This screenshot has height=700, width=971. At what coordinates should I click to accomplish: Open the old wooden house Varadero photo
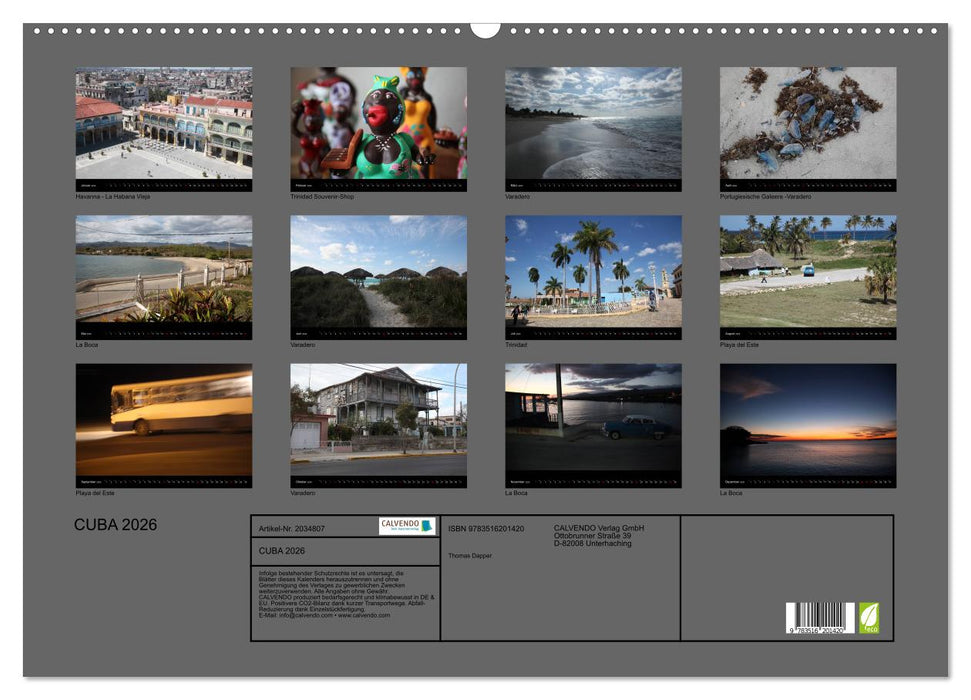pos(378,420)
